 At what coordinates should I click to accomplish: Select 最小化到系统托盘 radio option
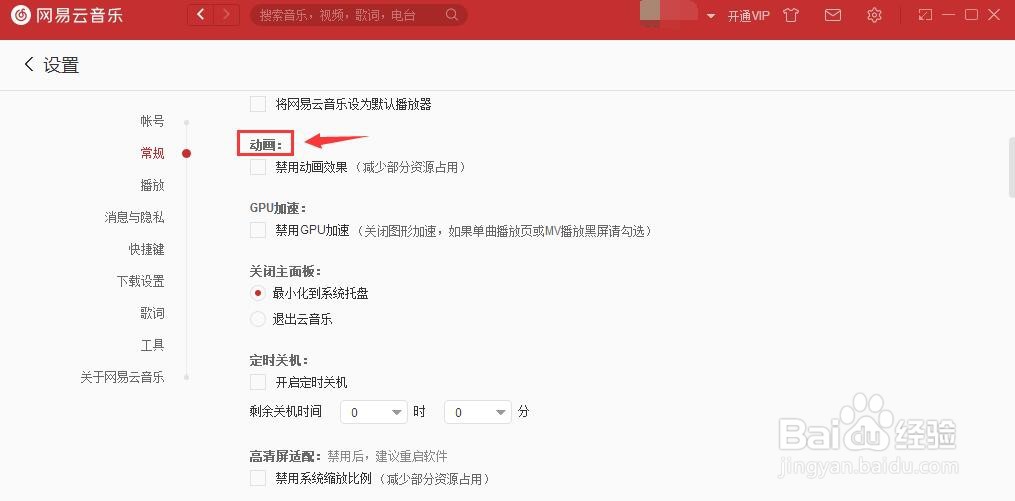pyautogui.click(x=258, y=293)
